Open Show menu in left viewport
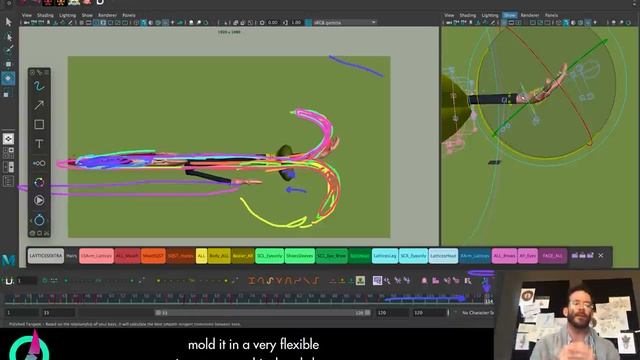The width and height of the screenshot is (640, 360). (87, 15)
